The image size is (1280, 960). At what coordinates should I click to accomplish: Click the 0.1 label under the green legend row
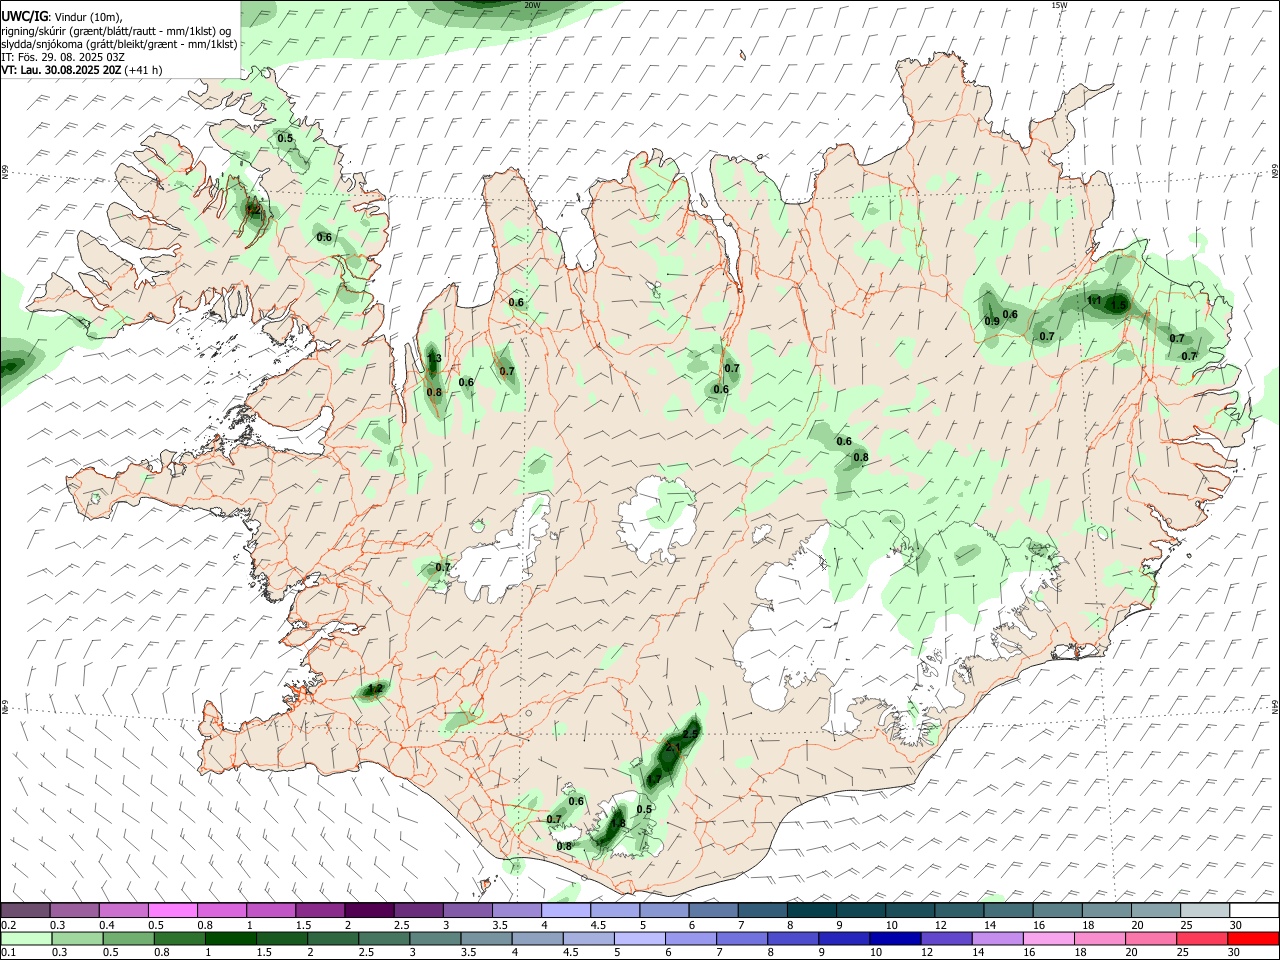click(x=8, y=952)
